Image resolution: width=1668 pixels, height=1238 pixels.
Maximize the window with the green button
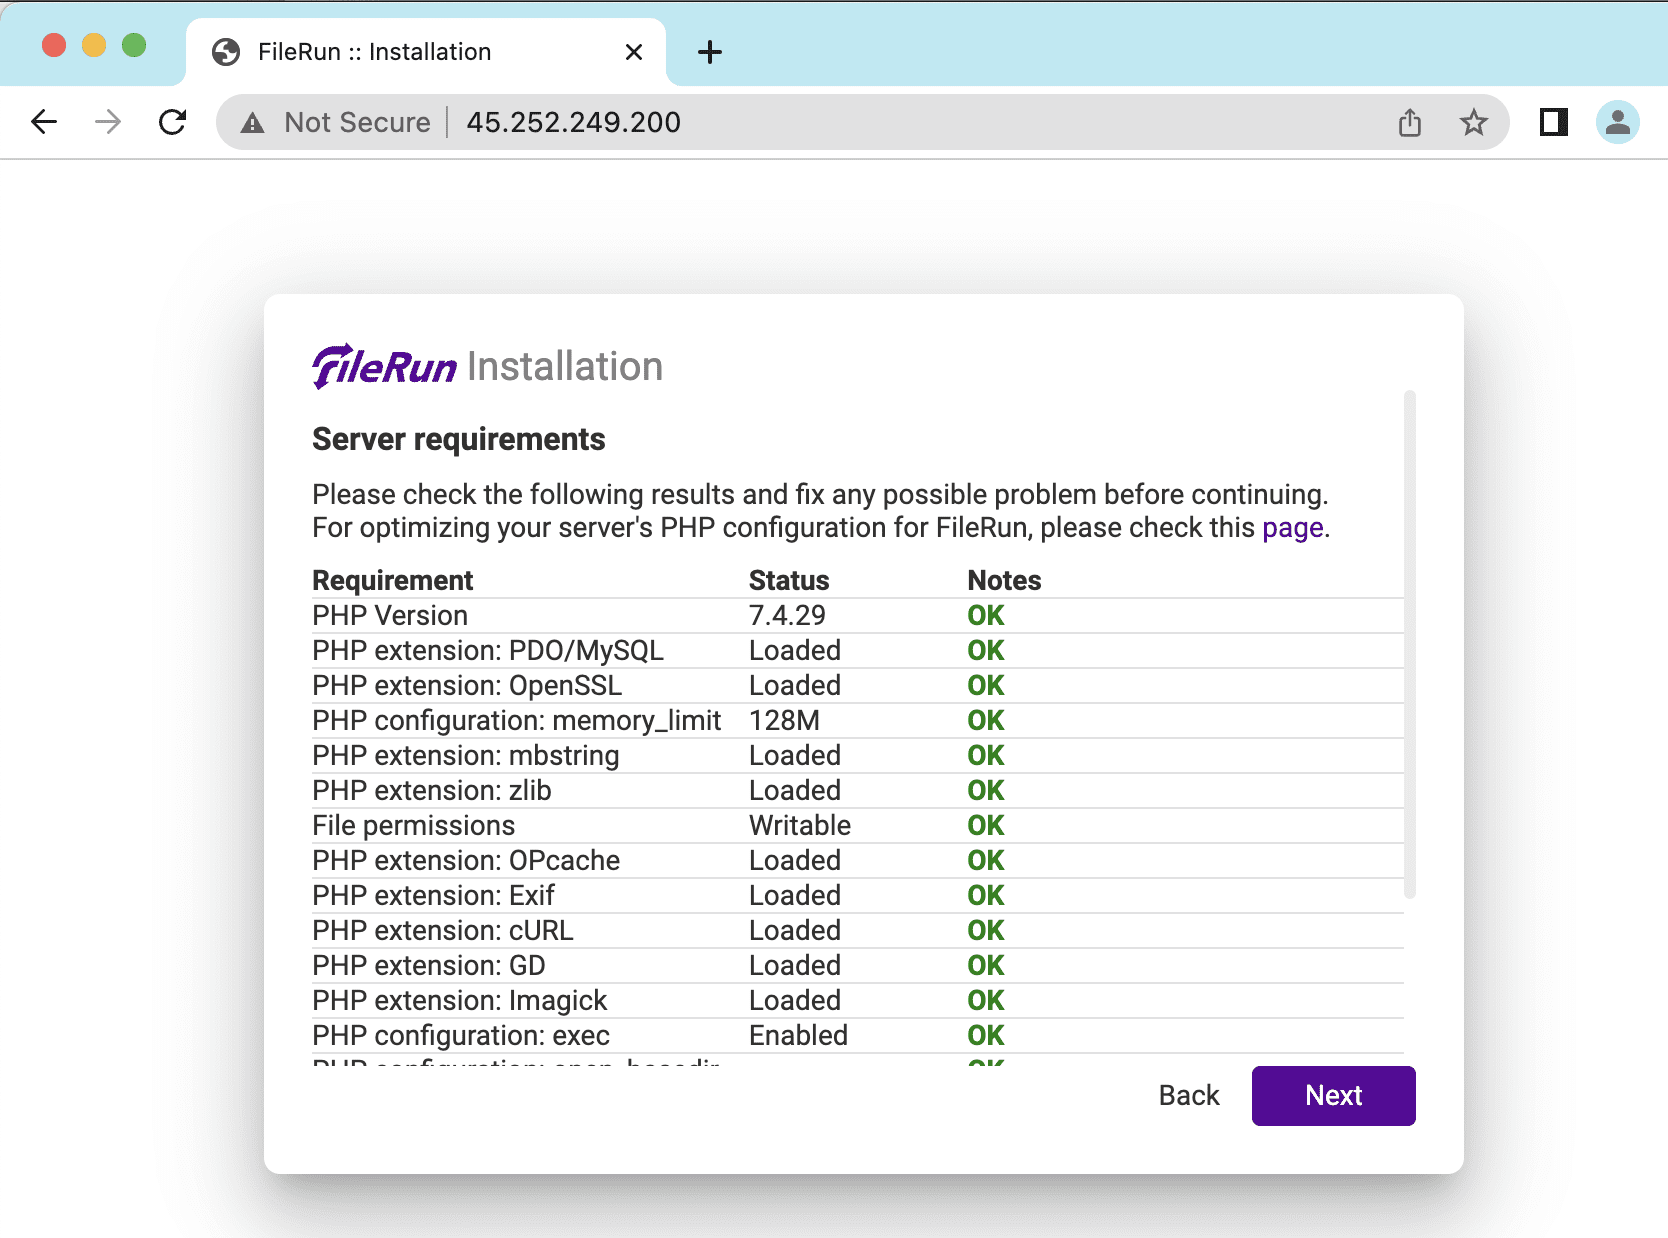coord(134,46)
